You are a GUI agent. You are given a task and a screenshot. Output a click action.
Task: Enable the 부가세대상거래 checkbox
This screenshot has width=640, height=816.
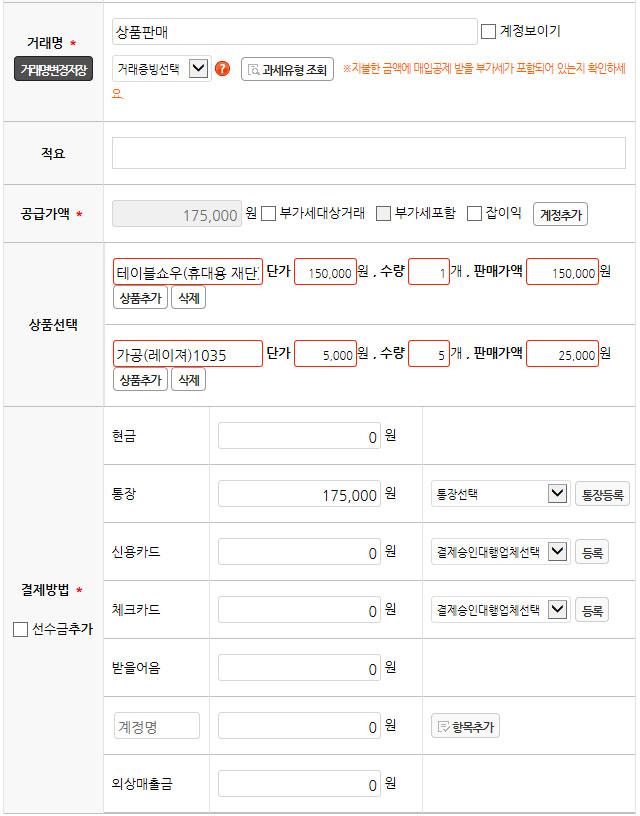[269, 213]
